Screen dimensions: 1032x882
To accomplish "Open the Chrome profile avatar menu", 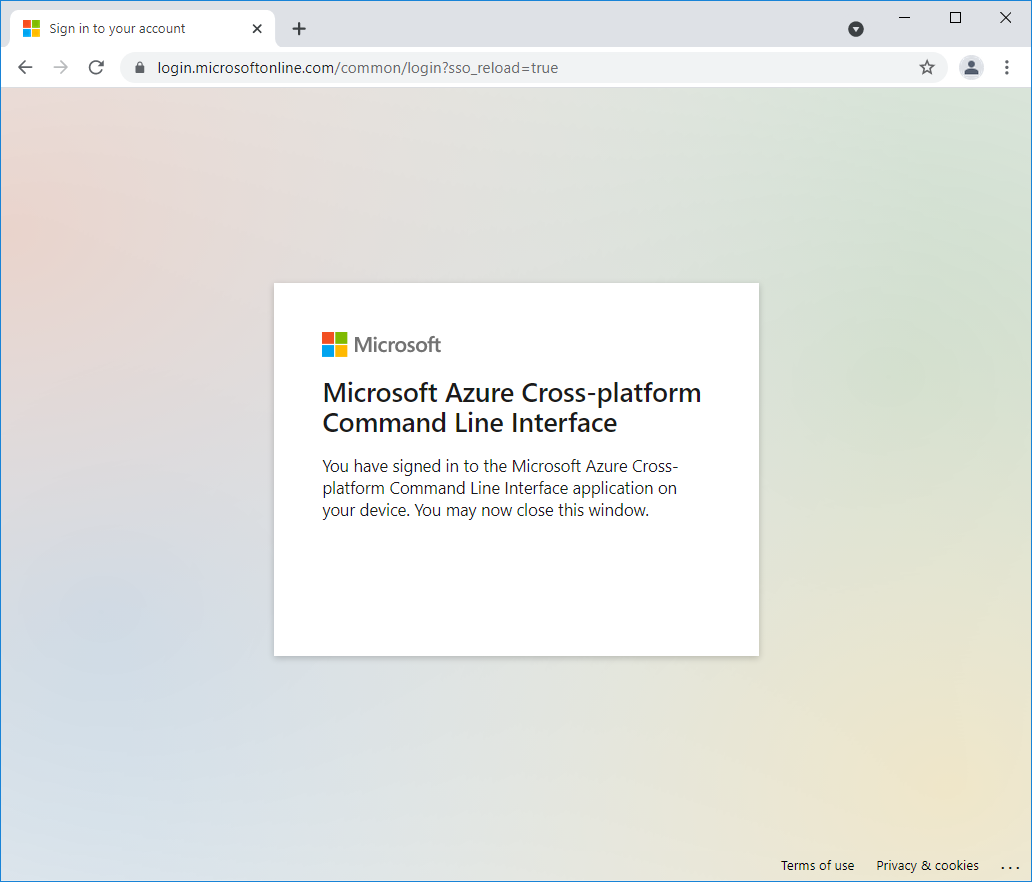I will (971, 67).
